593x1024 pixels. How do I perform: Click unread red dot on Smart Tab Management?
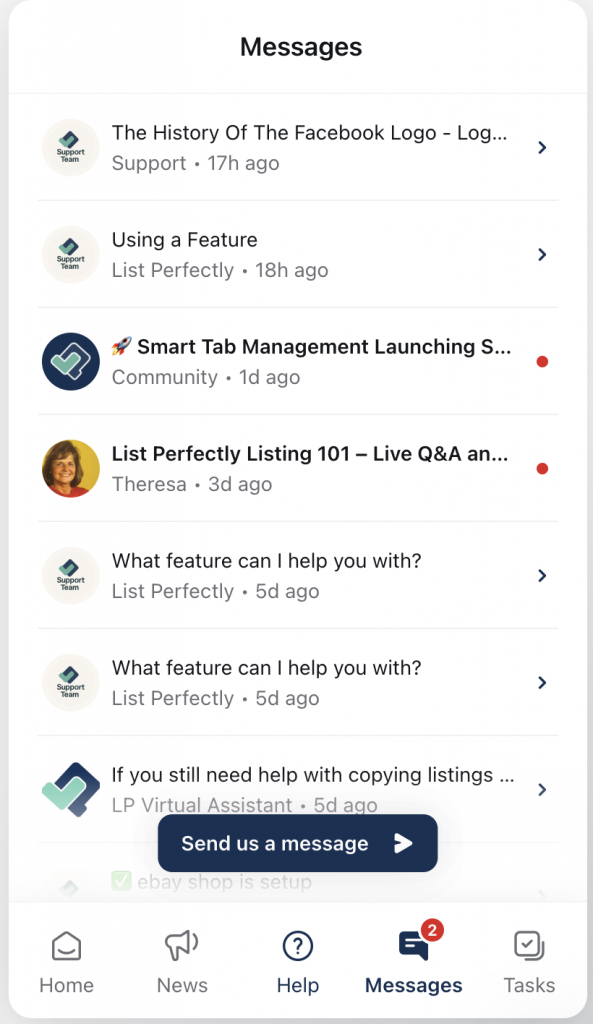542,361
